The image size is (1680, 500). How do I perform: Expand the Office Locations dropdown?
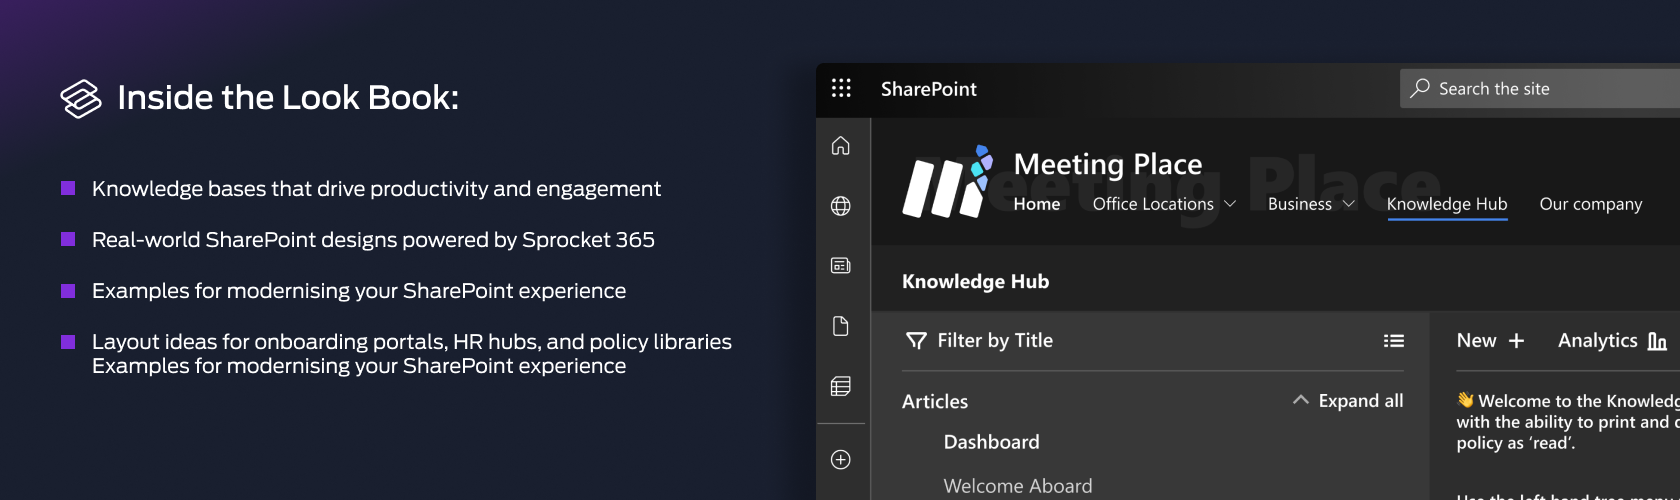point(1164,204)
